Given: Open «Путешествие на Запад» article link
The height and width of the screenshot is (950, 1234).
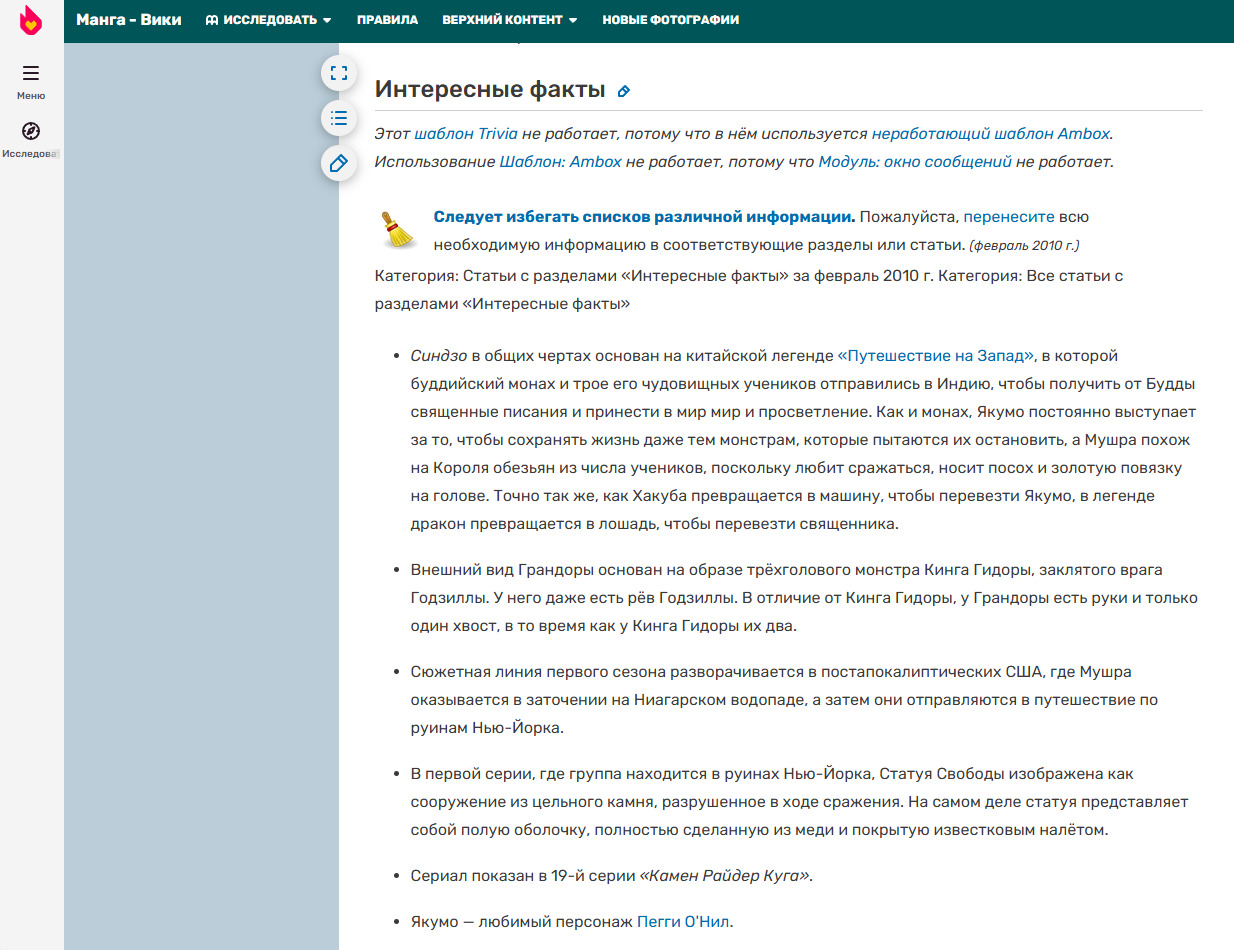Looking at the screenshot, I should [x=936, y=356].
